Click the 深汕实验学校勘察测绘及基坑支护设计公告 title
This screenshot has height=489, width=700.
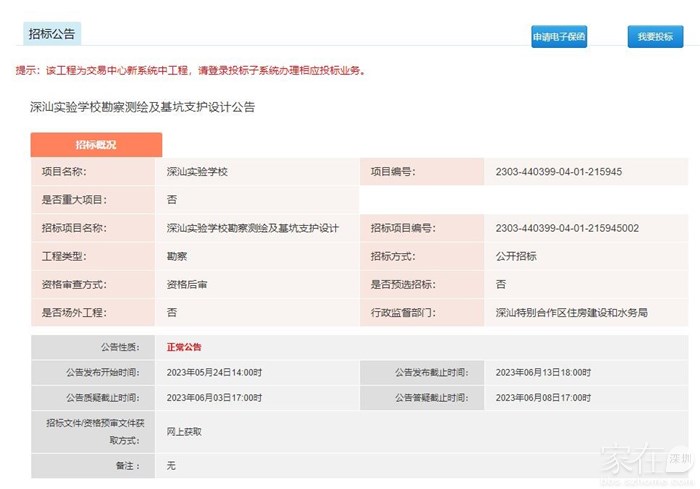pyautogui.click(x=142, y=107)
